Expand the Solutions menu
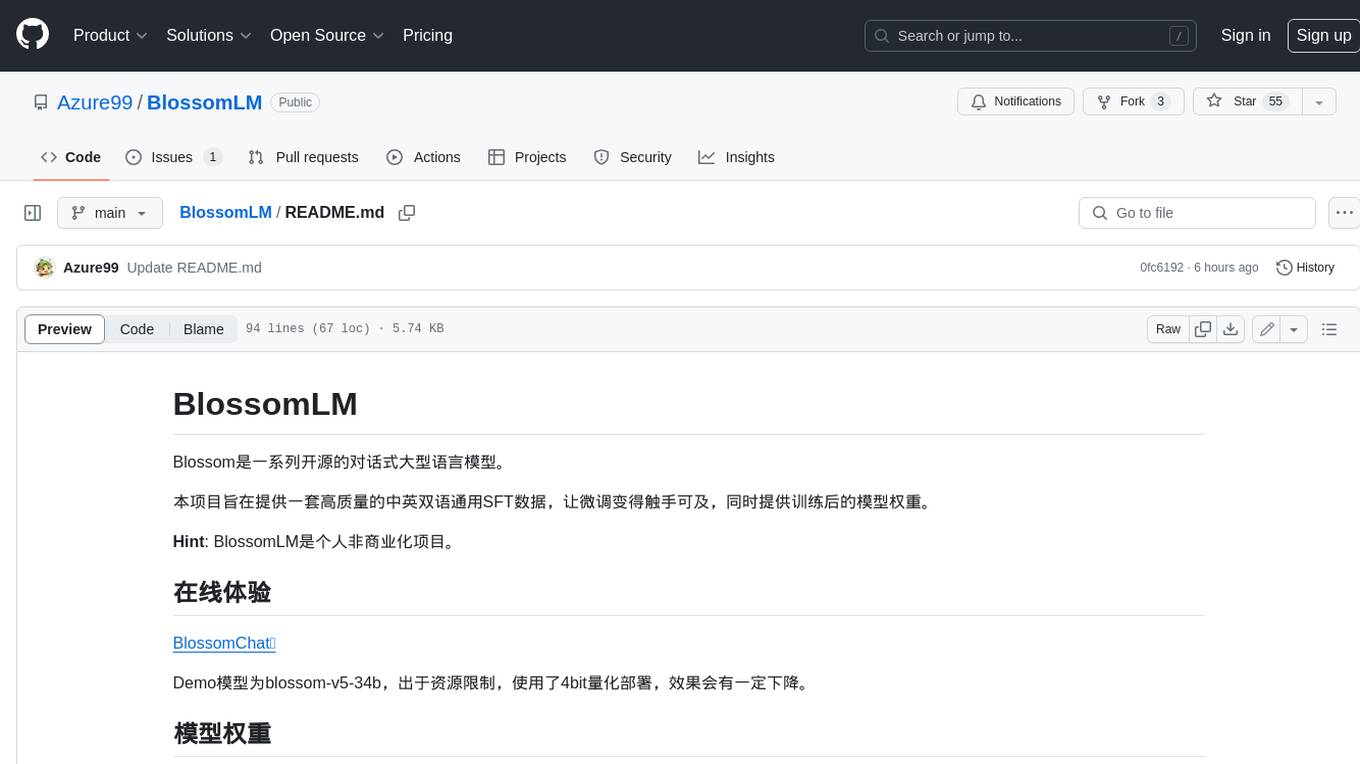The image size is (1360, 764). [209, 35]
